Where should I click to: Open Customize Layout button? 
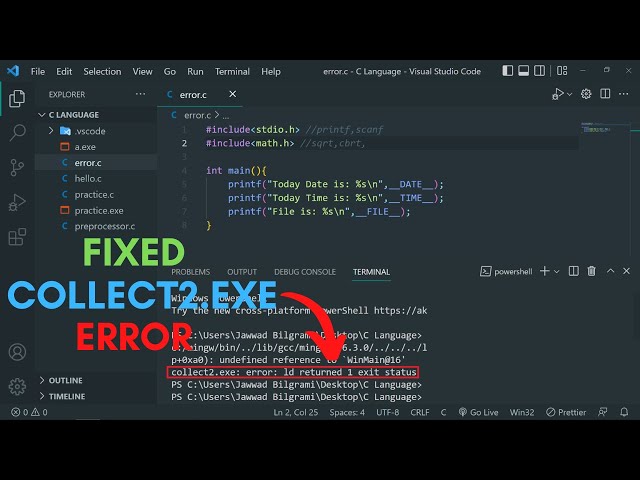(x=562, y=71)
